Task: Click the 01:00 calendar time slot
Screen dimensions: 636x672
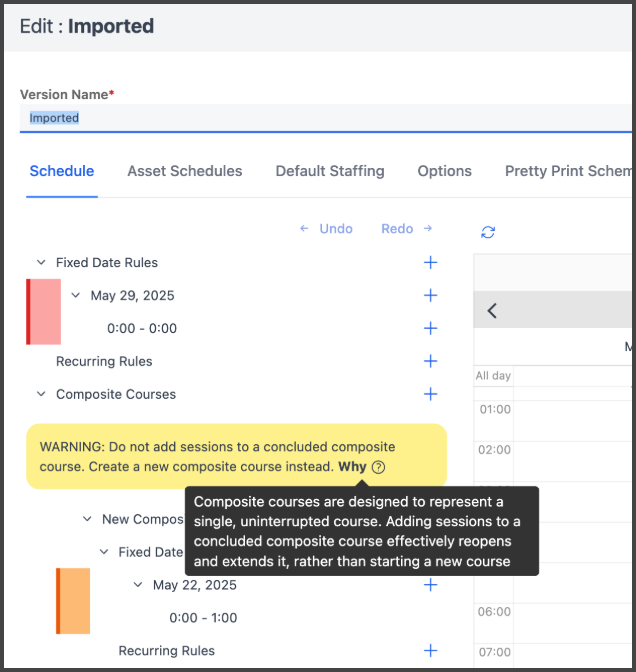Action: click(x=573, y=421)
